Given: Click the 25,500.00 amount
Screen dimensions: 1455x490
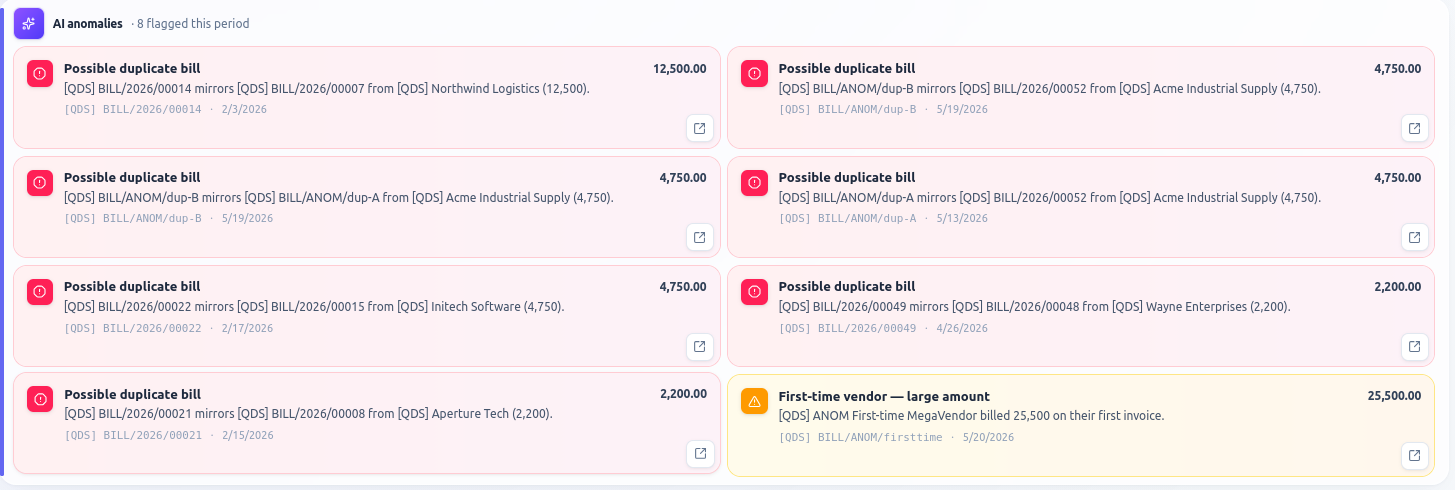Looking at the screenshot, I should pos(1394,396).
